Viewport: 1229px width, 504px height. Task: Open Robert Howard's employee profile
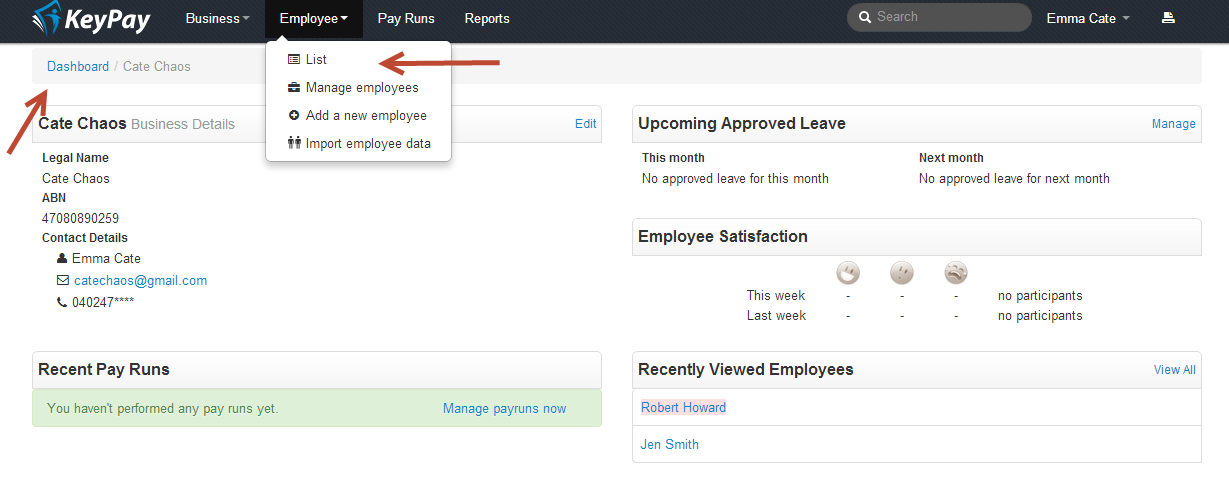[683, 407]
